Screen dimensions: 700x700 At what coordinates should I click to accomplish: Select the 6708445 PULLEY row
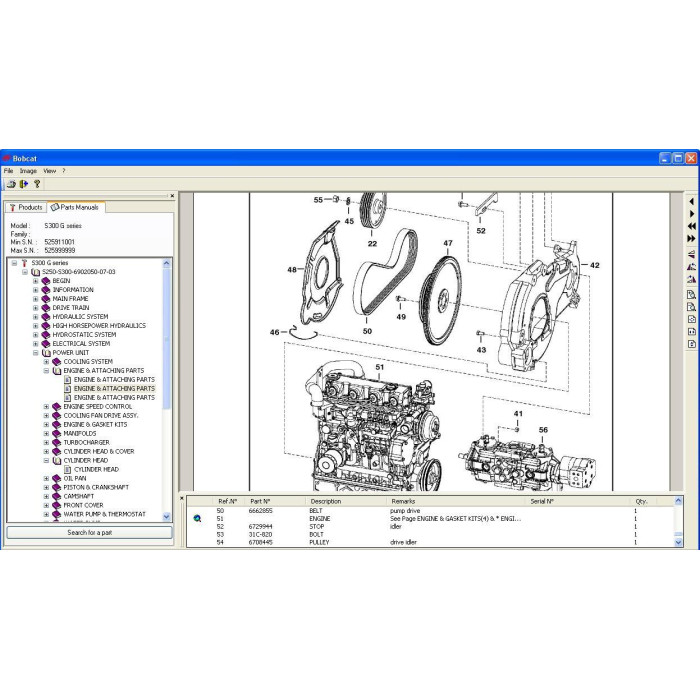(430, 542)
